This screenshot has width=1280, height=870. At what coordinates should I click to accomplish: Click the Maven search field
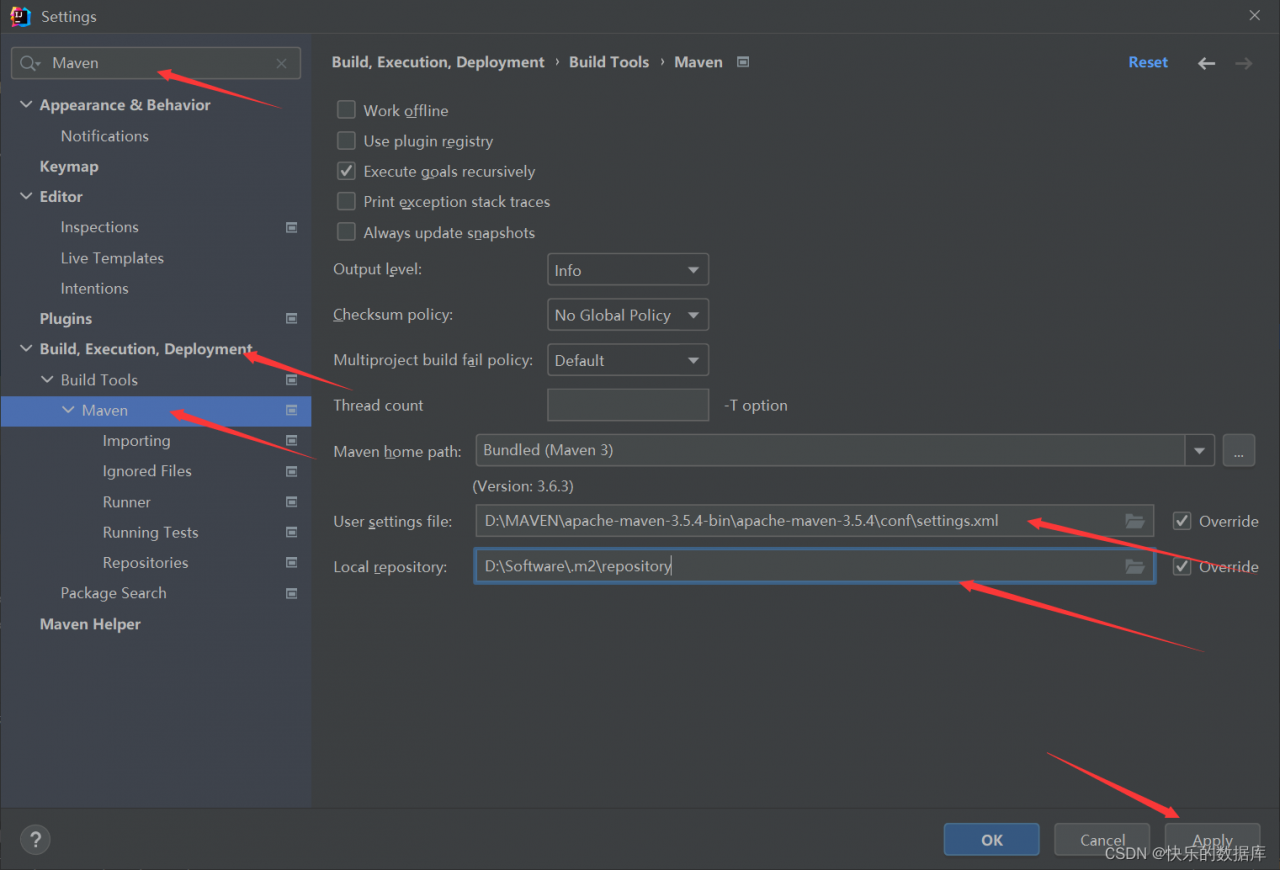coord(156,63)
